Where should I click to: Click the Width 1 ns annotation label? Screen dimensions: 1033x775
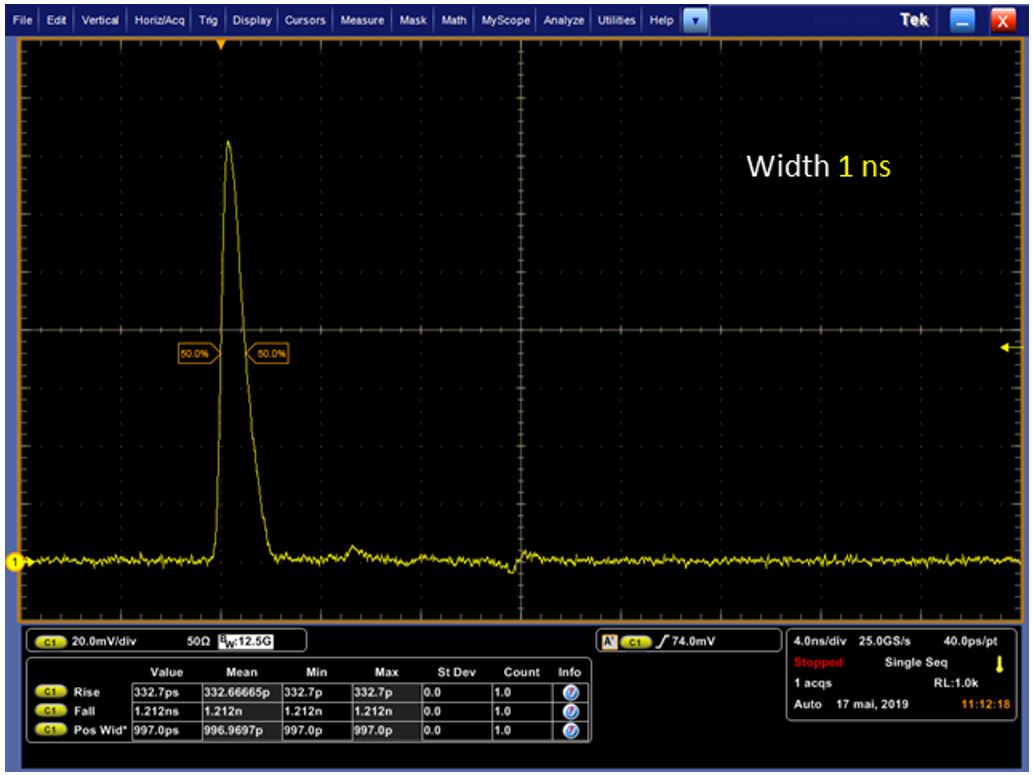pyautogui.click(x=818, y=166)
